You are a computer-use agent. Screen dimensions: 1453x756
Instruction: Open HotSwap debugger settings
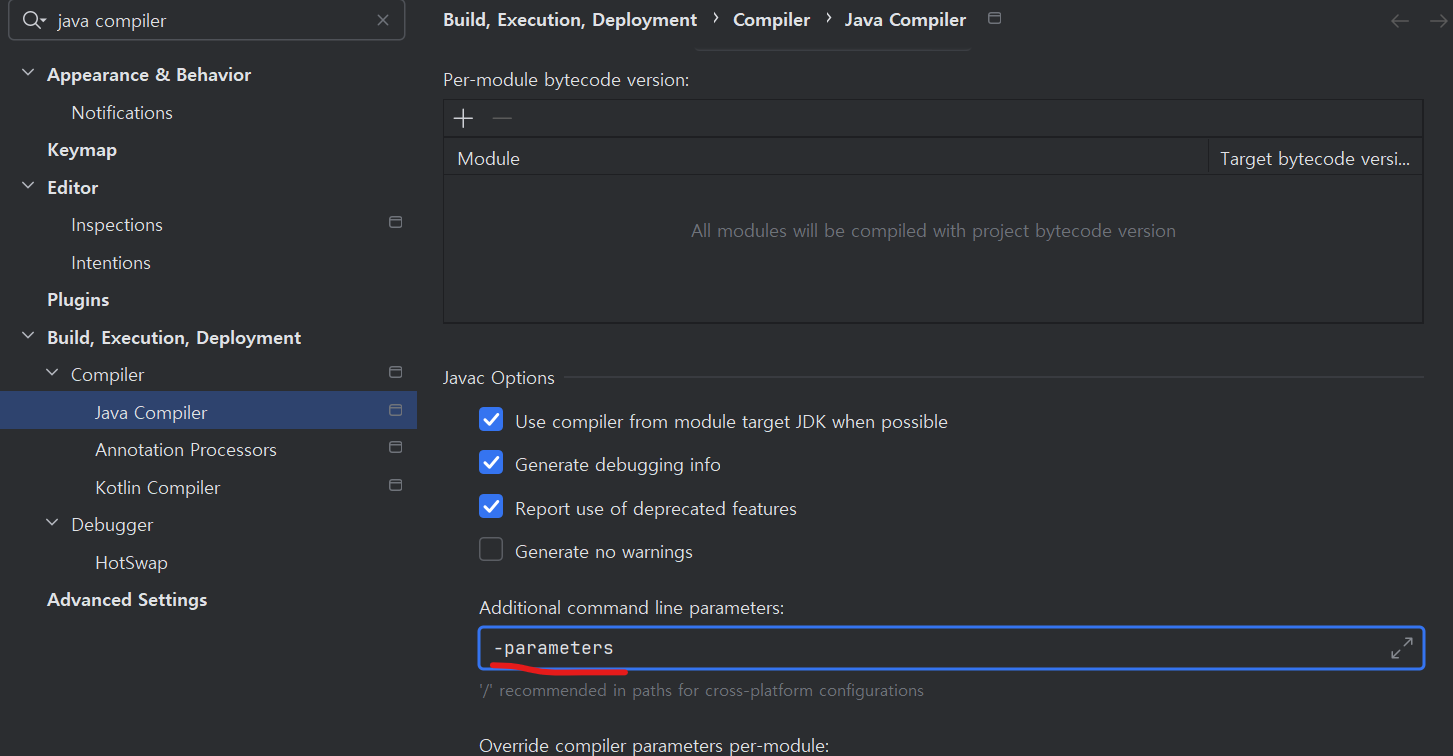coord(131,563)
